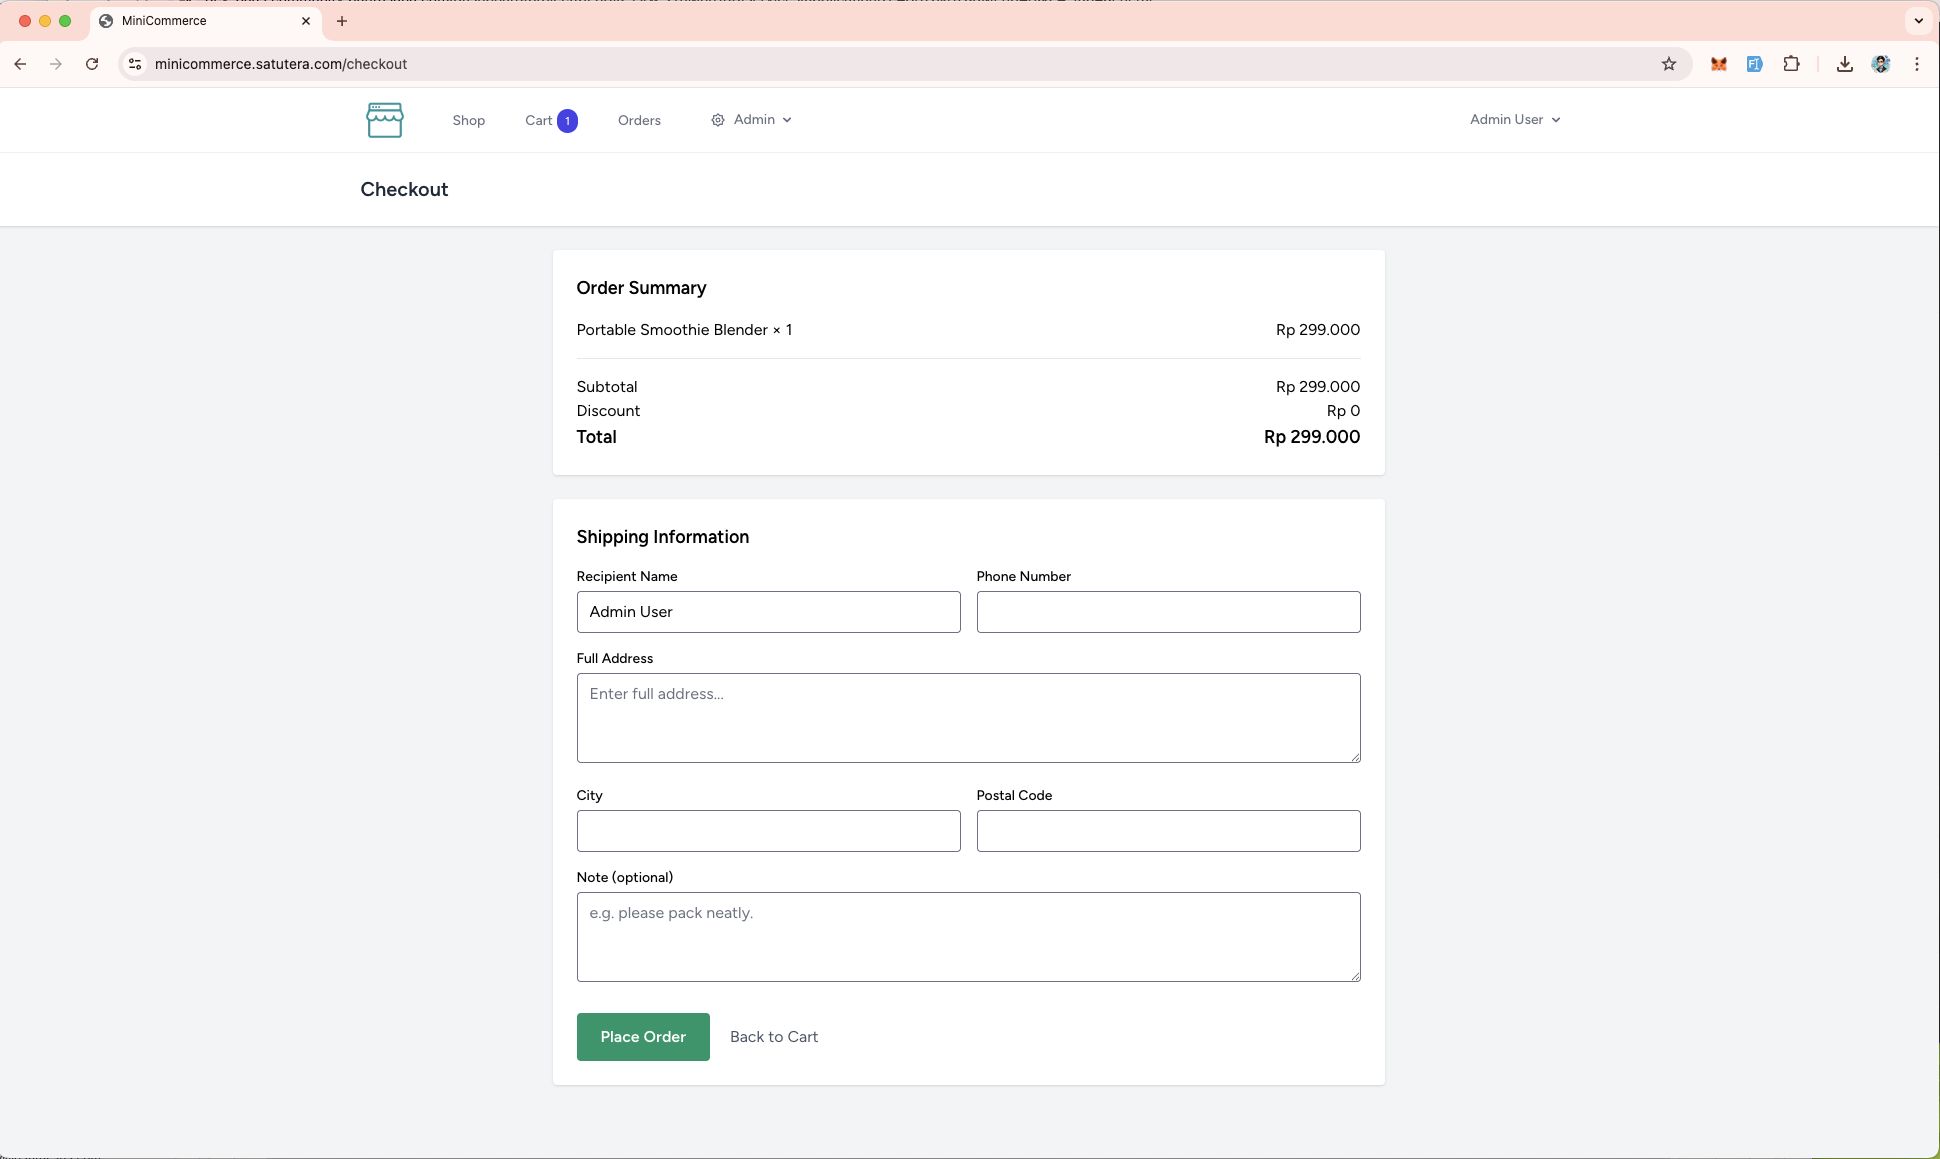Image resolution: width=1940 pixels, height=1159 pixels.
Task: Click into the Full Address textarea
Action: click(x=968, y=718)
